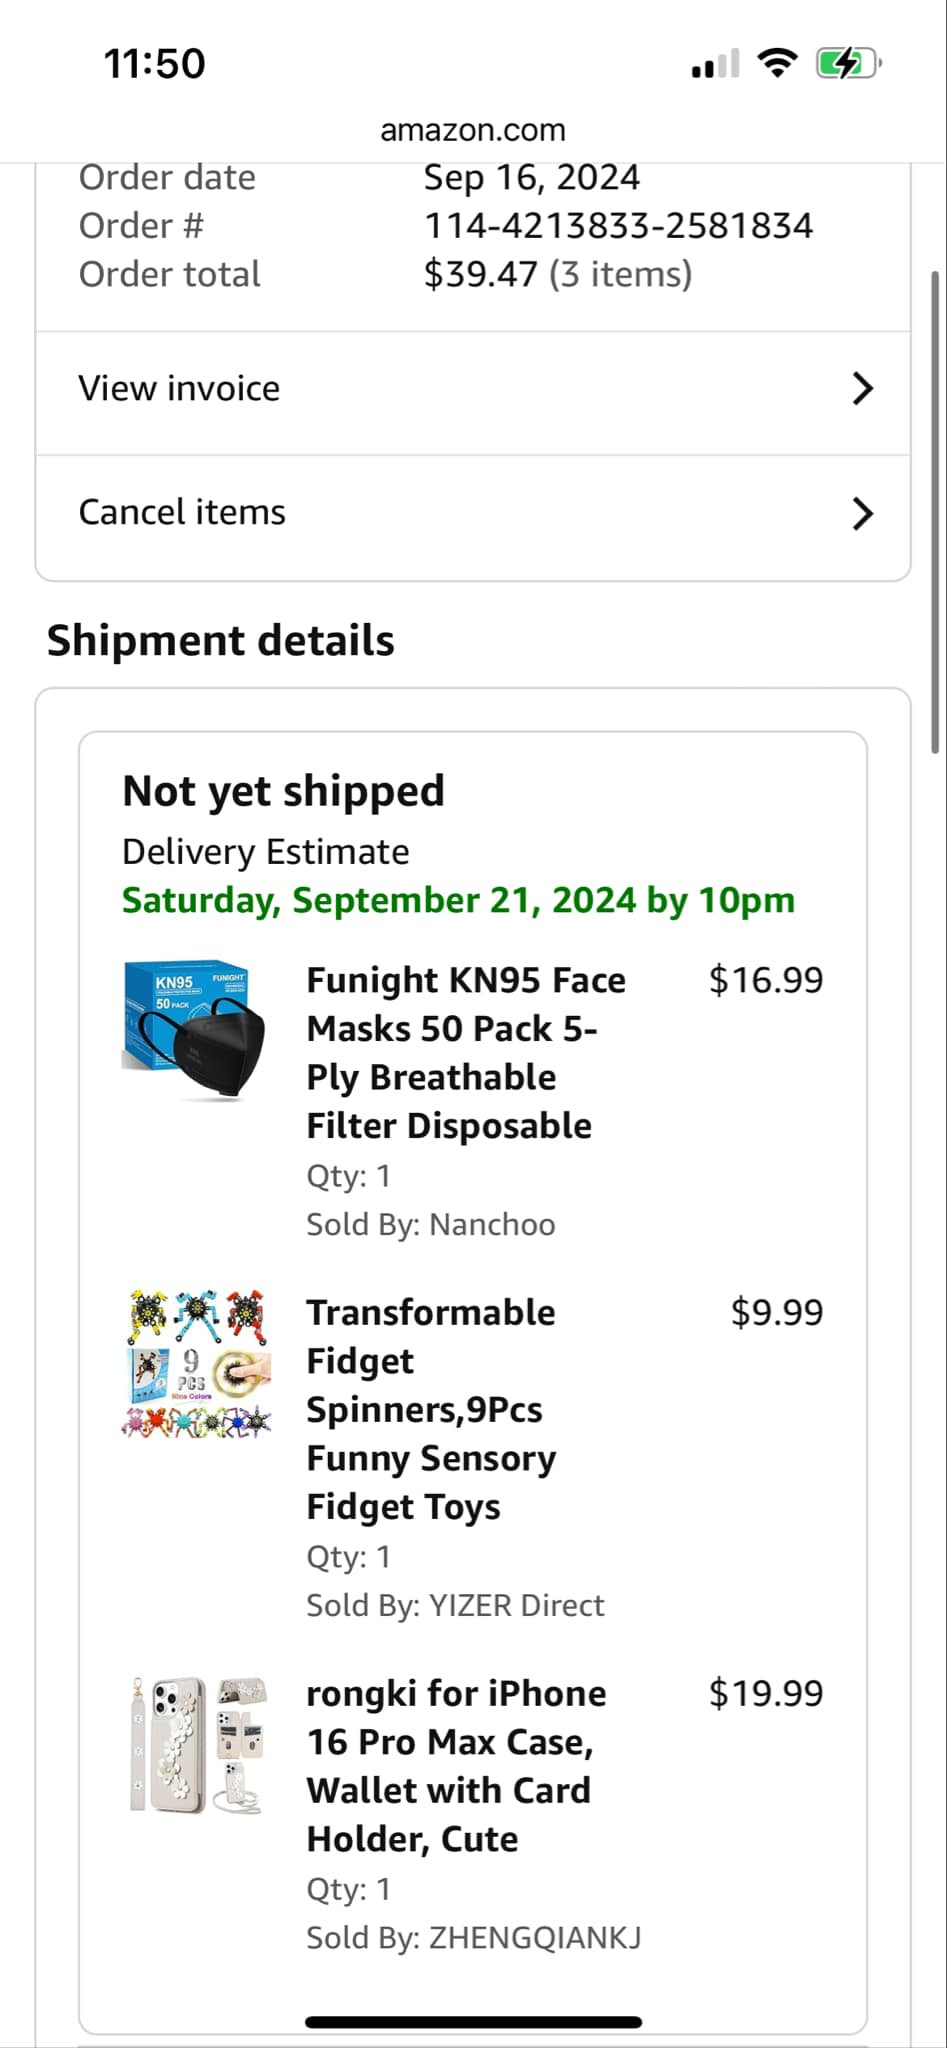Screen dimensions: 947x2048
Task: Open the Funight KN95 Face Masks product link
Action: 466,1053
